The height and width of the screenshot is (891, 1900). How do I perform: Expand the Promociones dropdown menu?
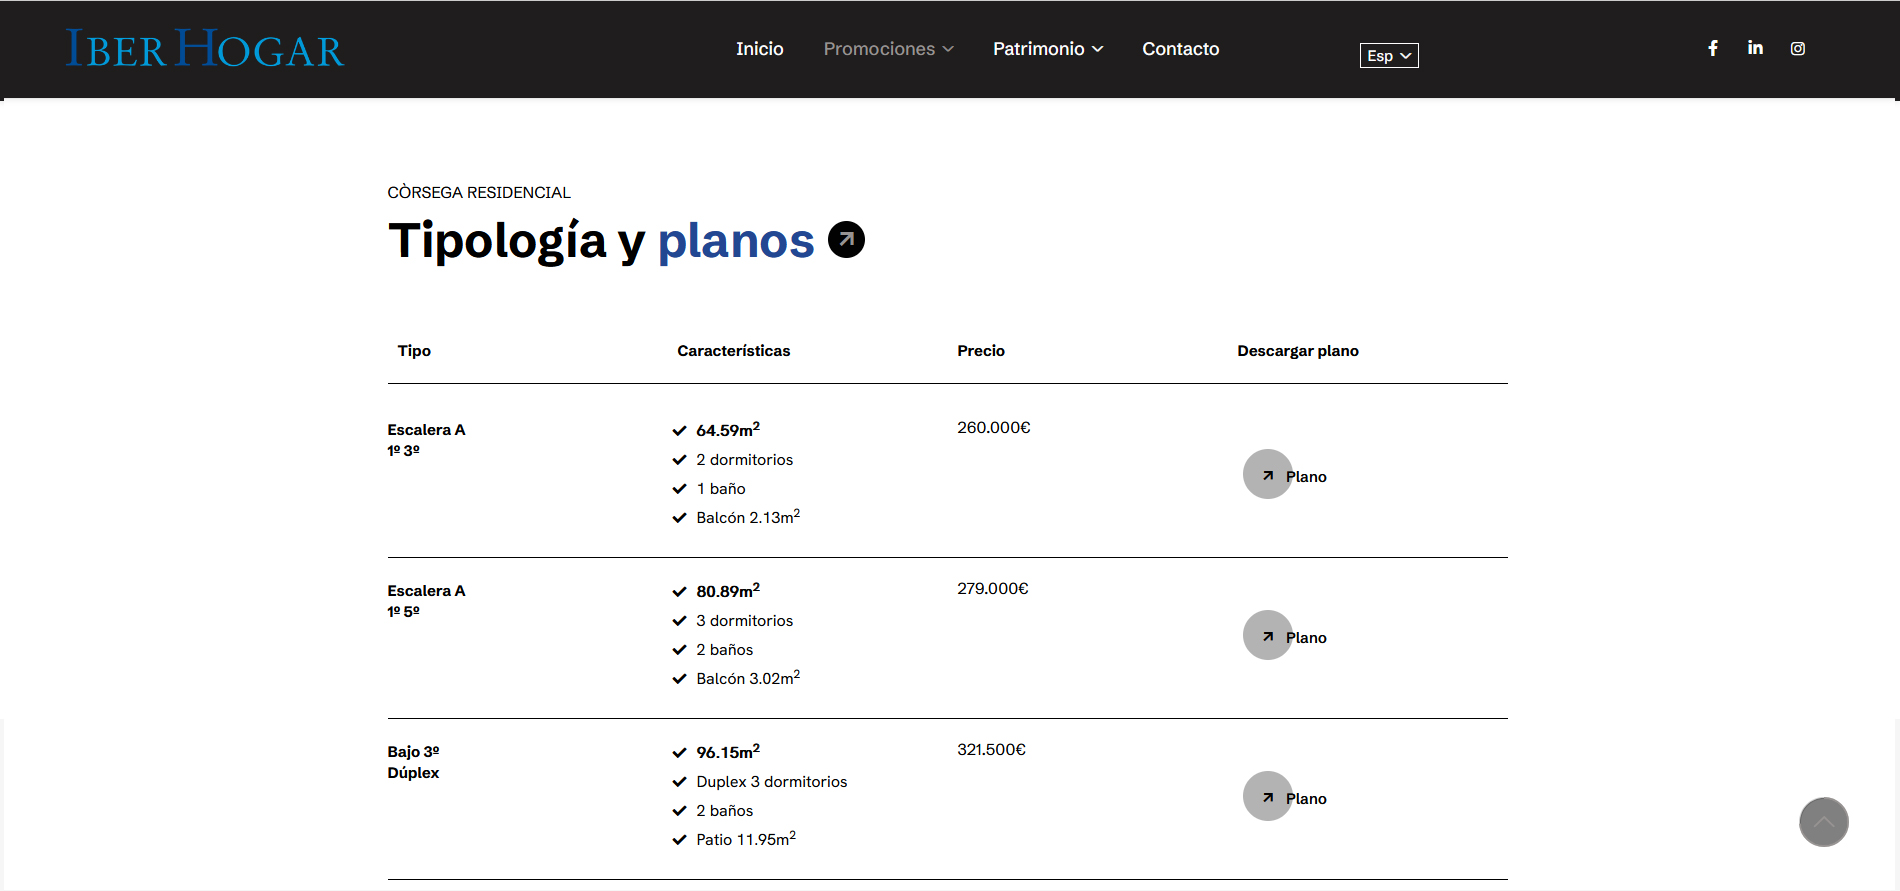(x=888, y=49)
